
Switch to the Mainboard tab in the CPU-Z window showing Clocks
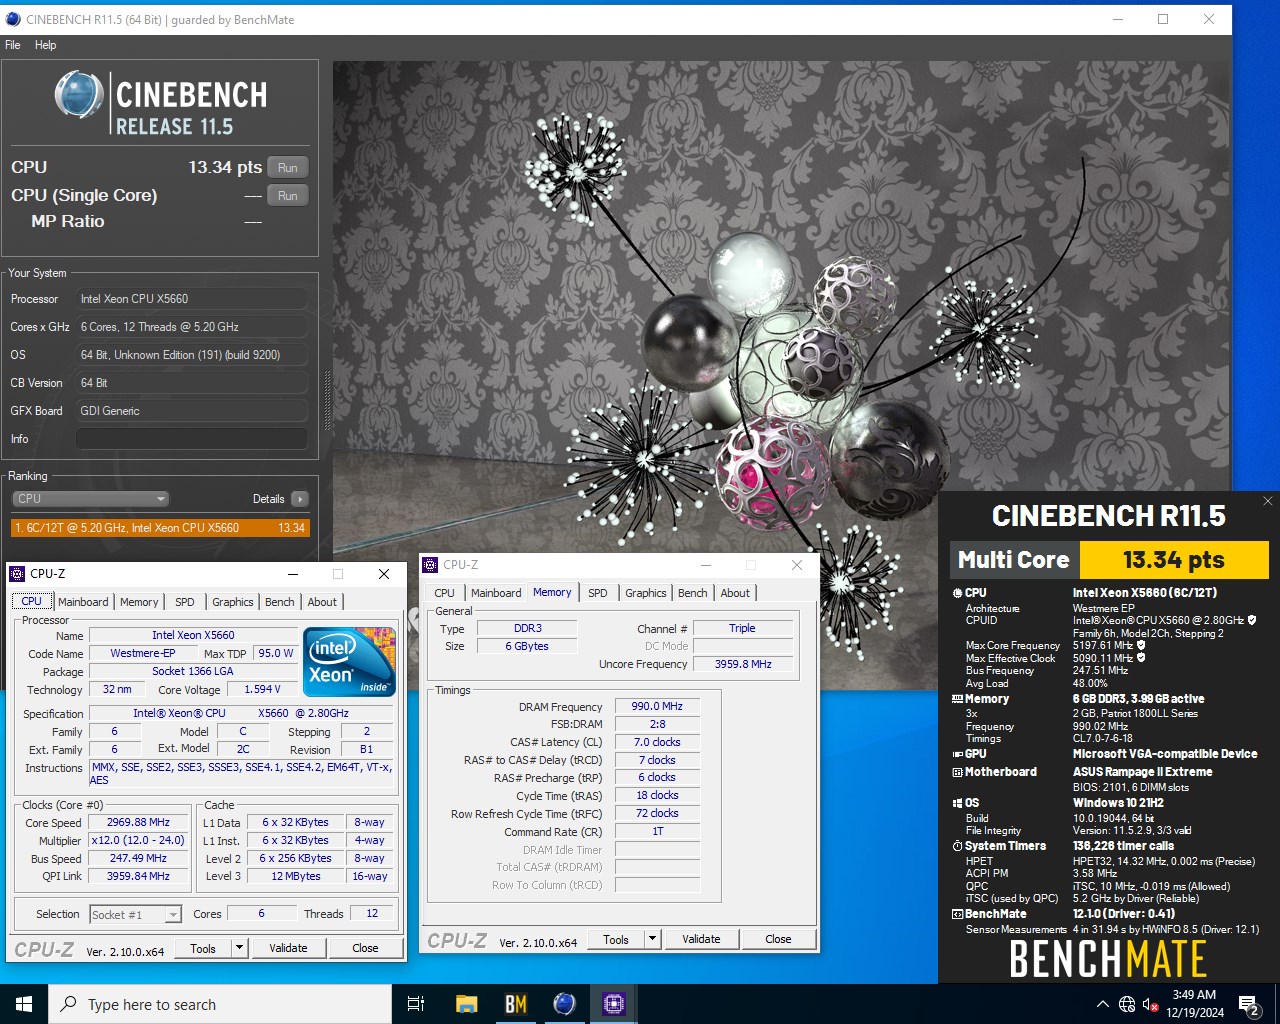pyautogui.click(x=83, y=602)
